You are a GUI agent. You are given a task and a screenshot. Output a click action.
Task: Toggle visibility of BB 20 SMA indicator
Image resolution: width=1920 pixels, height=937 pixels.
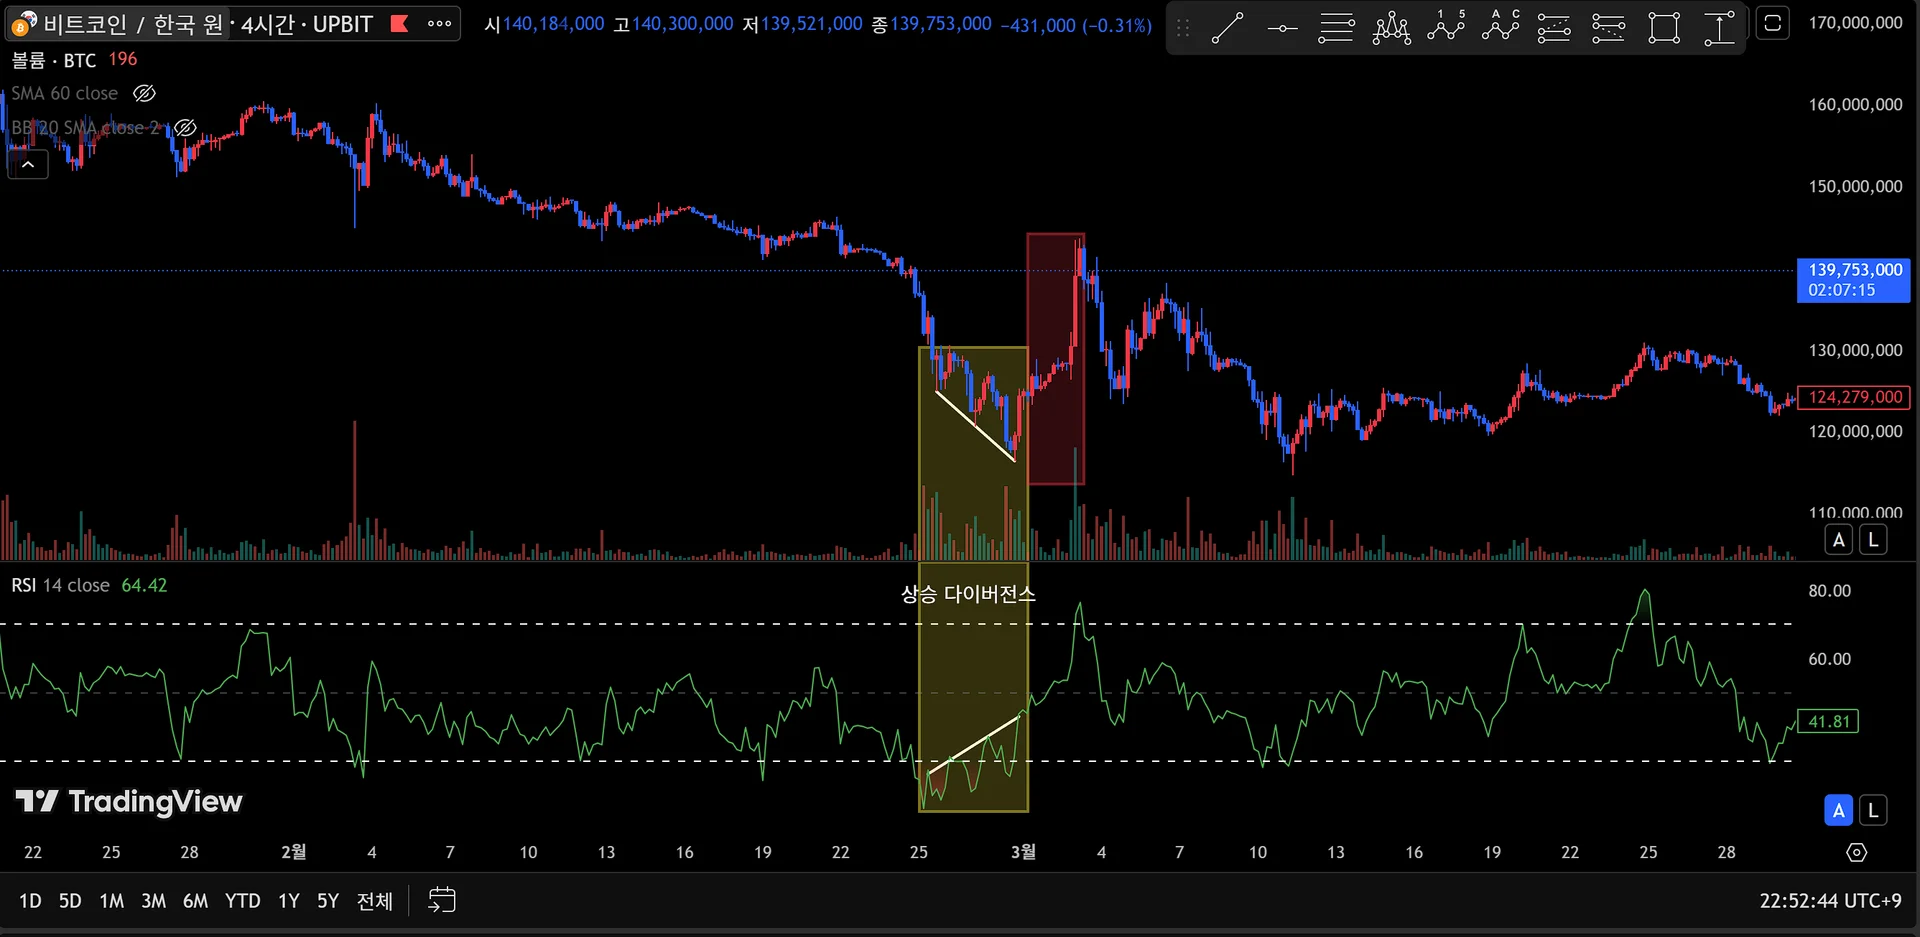click(x=185, y=128)
